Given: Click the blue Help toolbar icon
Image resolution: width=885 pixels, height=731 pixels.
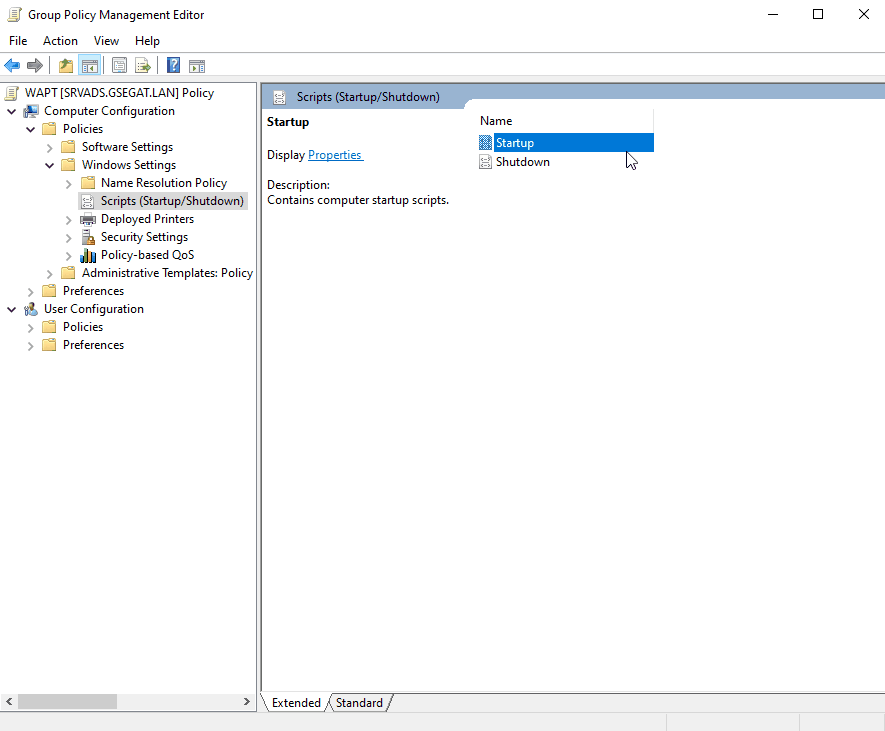Looking at the screenshot, I should tap(173, 66).
